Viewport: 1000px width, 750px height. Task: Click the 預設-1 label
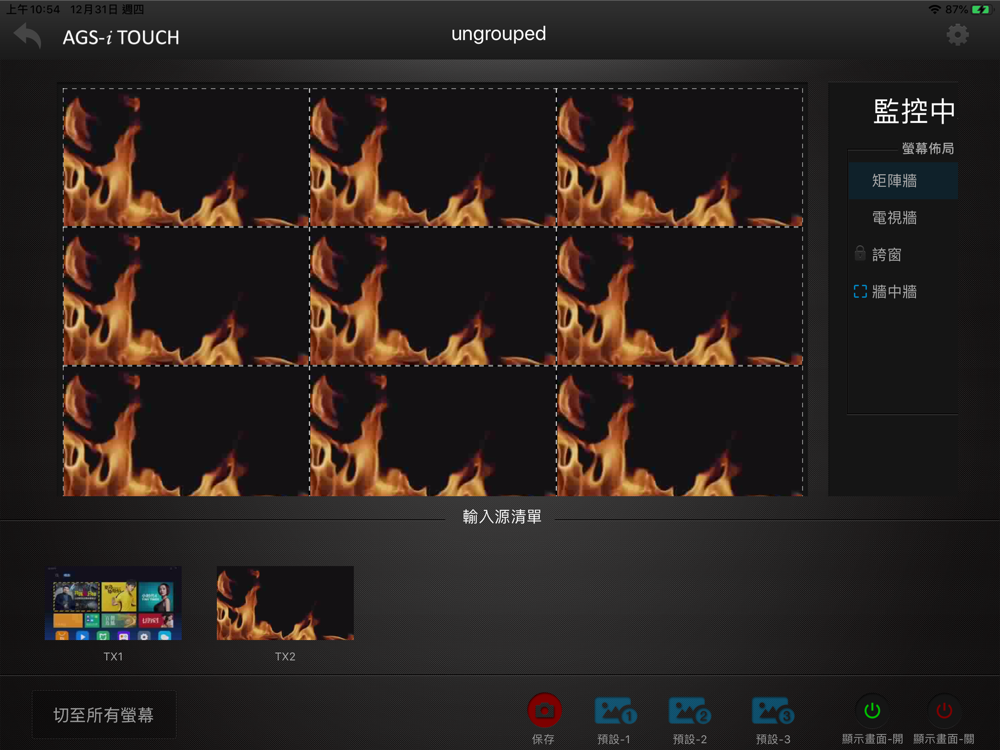pyautogui.click(x=614, y=739)
